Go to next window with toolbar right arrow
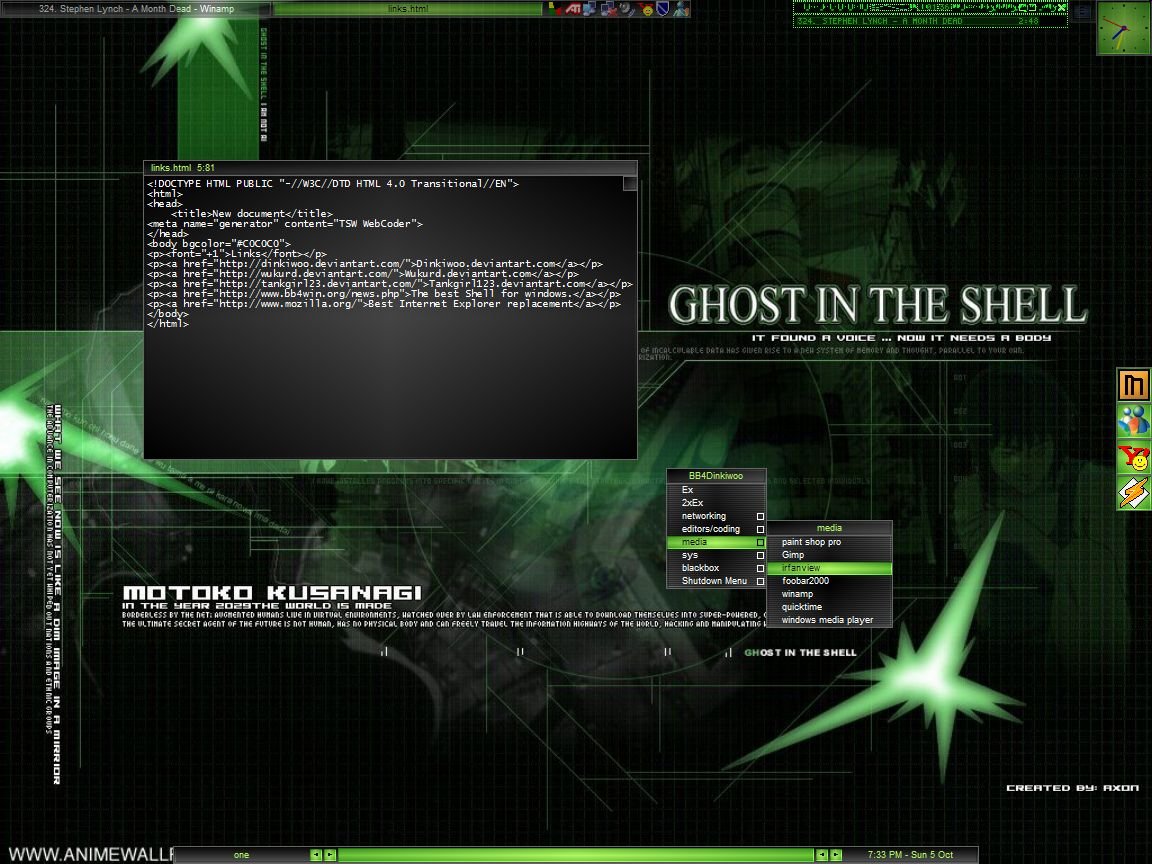The height and width of the screenshot is (864, 1152). coord(836,854)
